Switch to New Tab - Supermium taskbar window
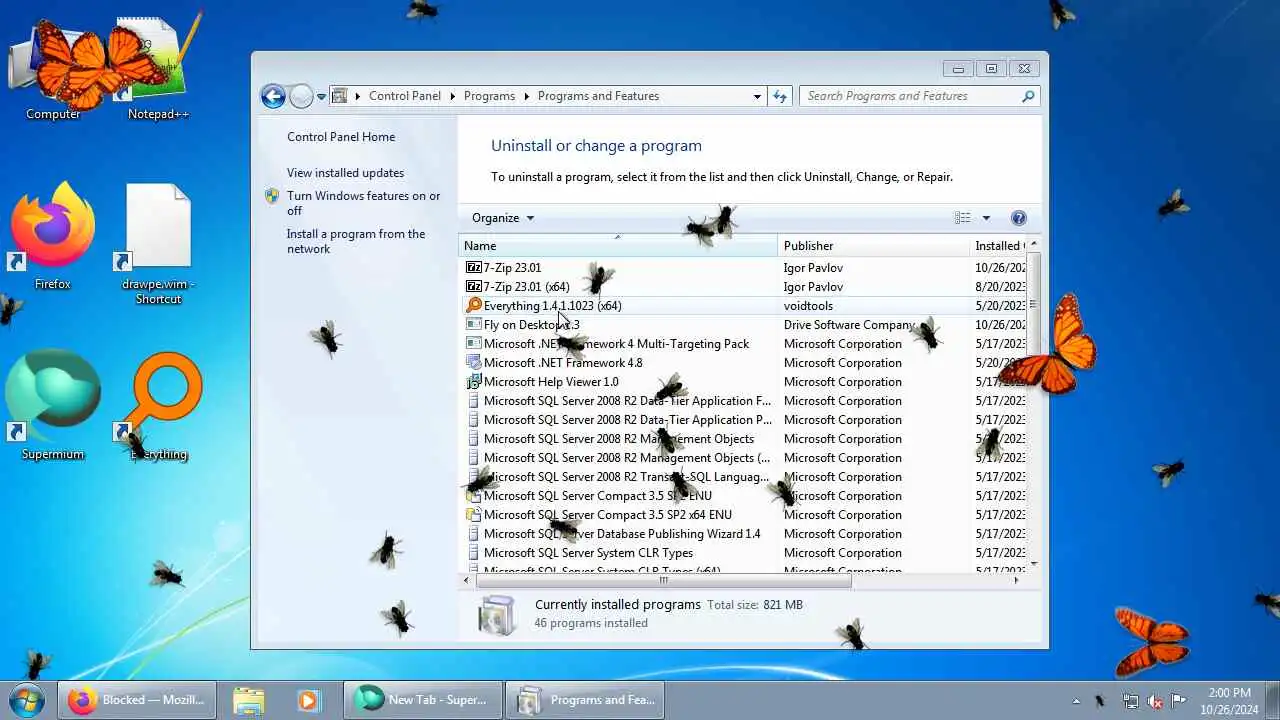Image resolution: width=1280 pixels, height=720 pixels. point(422,700)
